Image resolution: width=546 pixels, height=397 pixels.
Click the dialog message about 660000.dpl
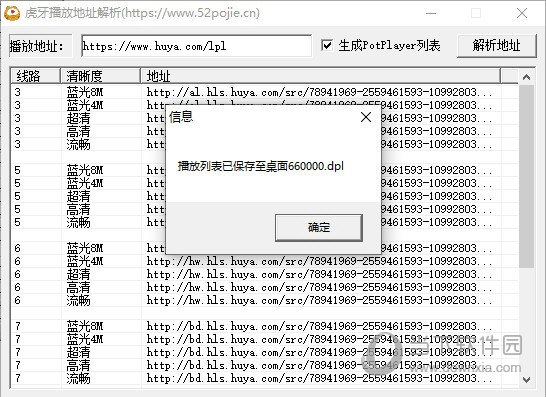[261, 166]
